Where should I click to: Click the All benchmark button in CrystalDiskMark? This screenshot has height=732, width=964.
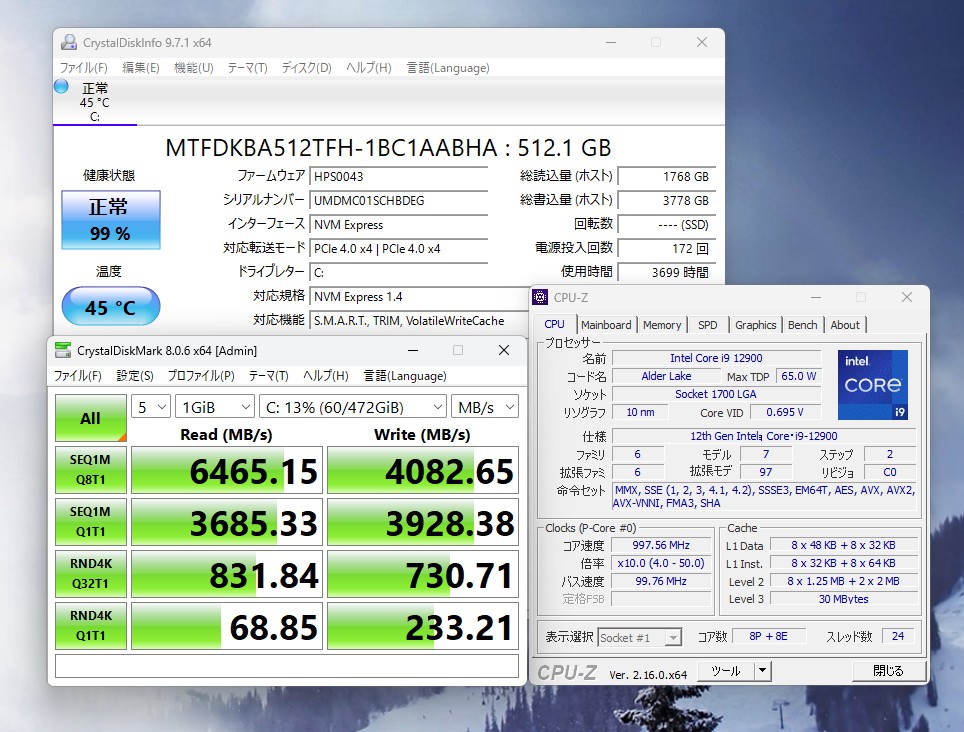click(90, 418)
